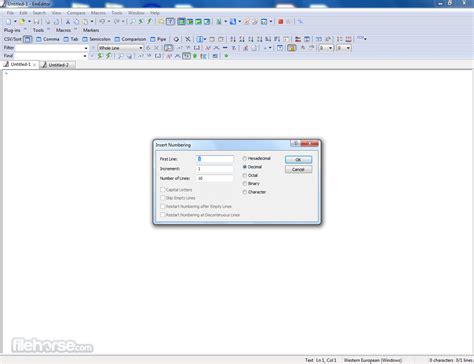
Task: Click the highlighted yellow icon in Filter toolbar
Action: [292, 48]
